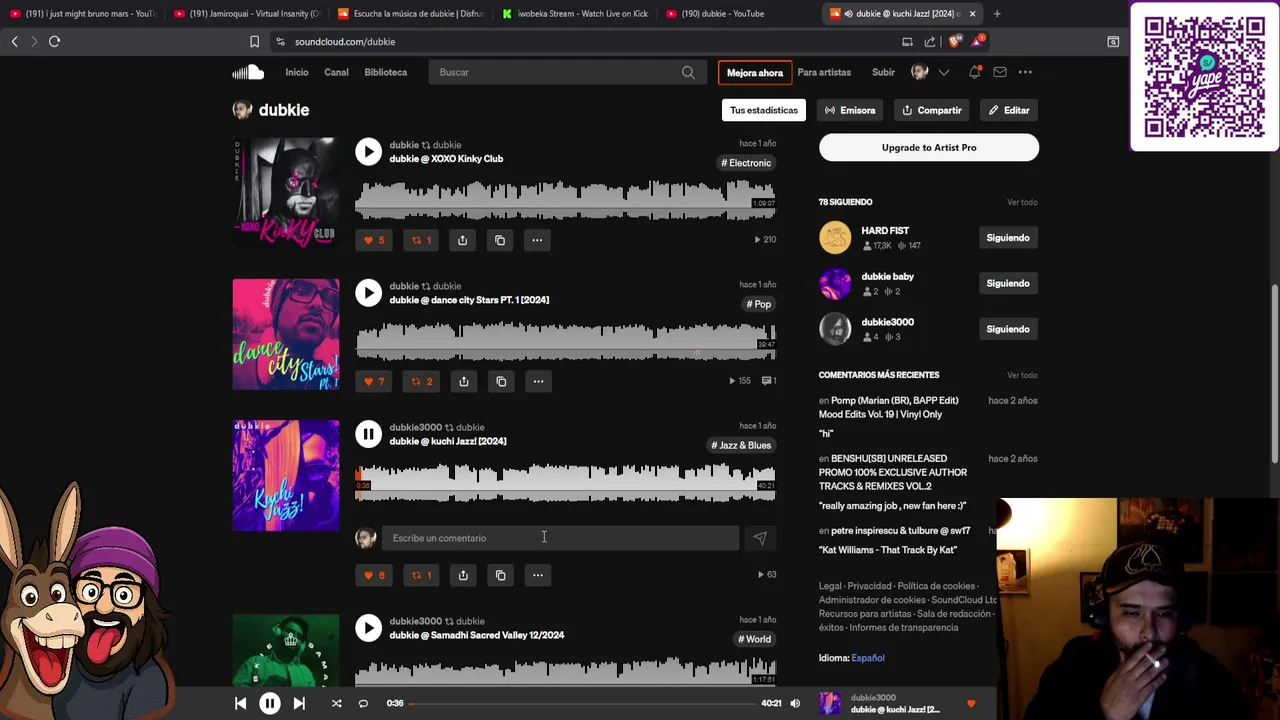Skip to previous track in player bar
The width and height of the screenshot is (1280, 720).
(240, 703)
